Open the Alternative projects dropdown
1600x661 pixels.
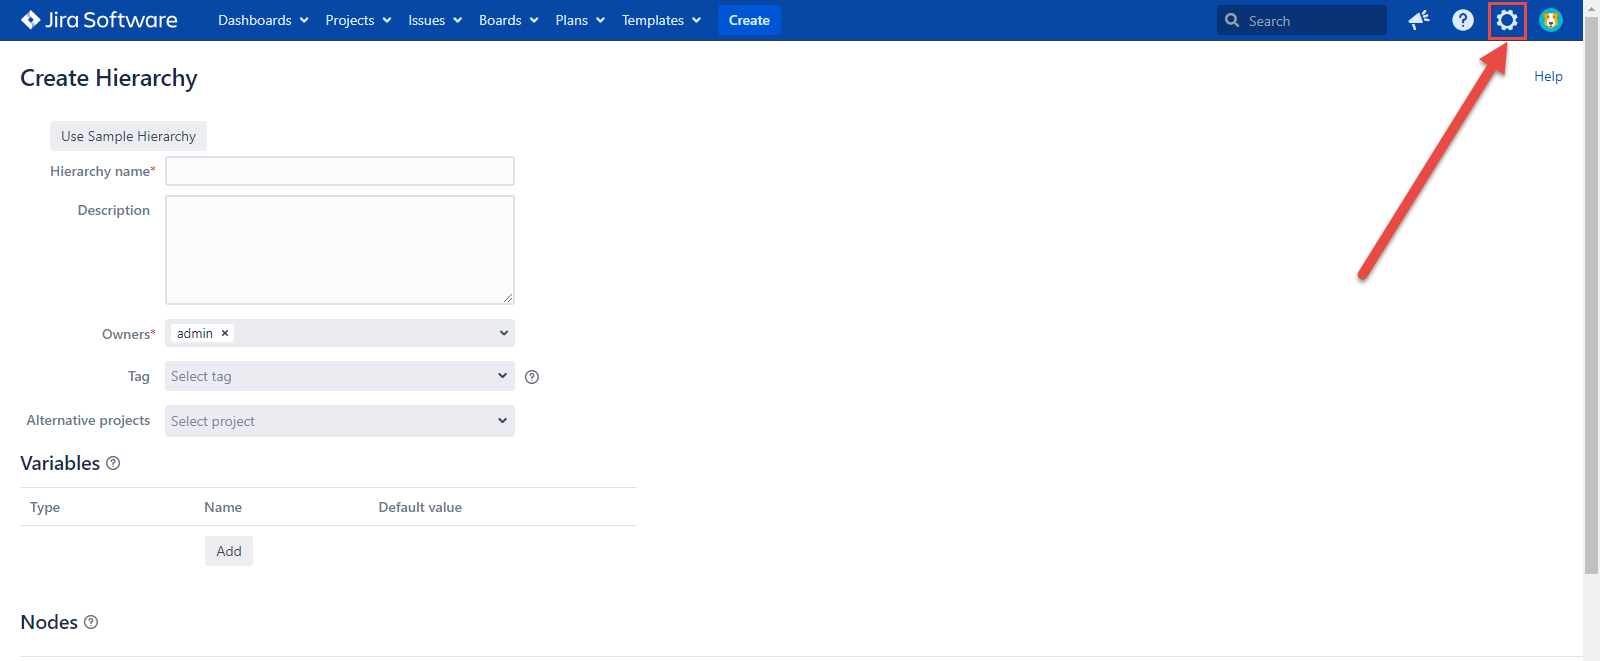pyautogui.click(x=340, y=421)
